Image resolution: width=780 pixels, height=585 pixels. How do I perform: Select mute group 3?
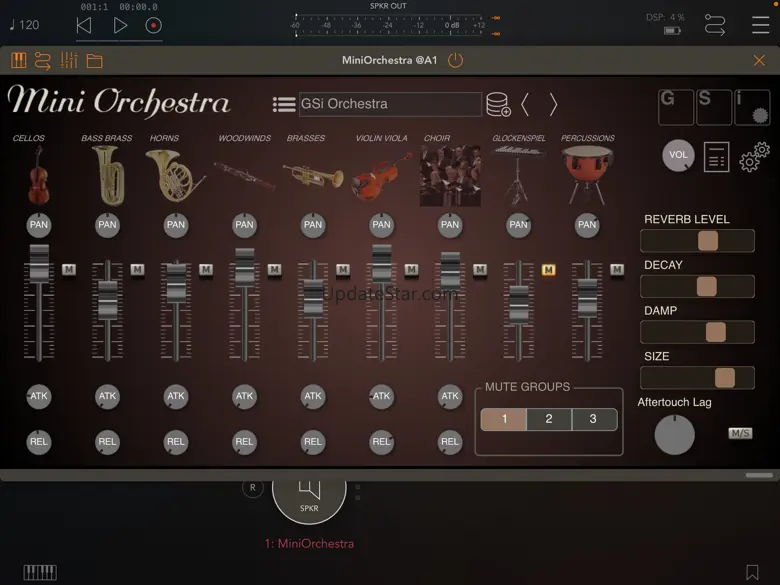(x=594, y=419)
